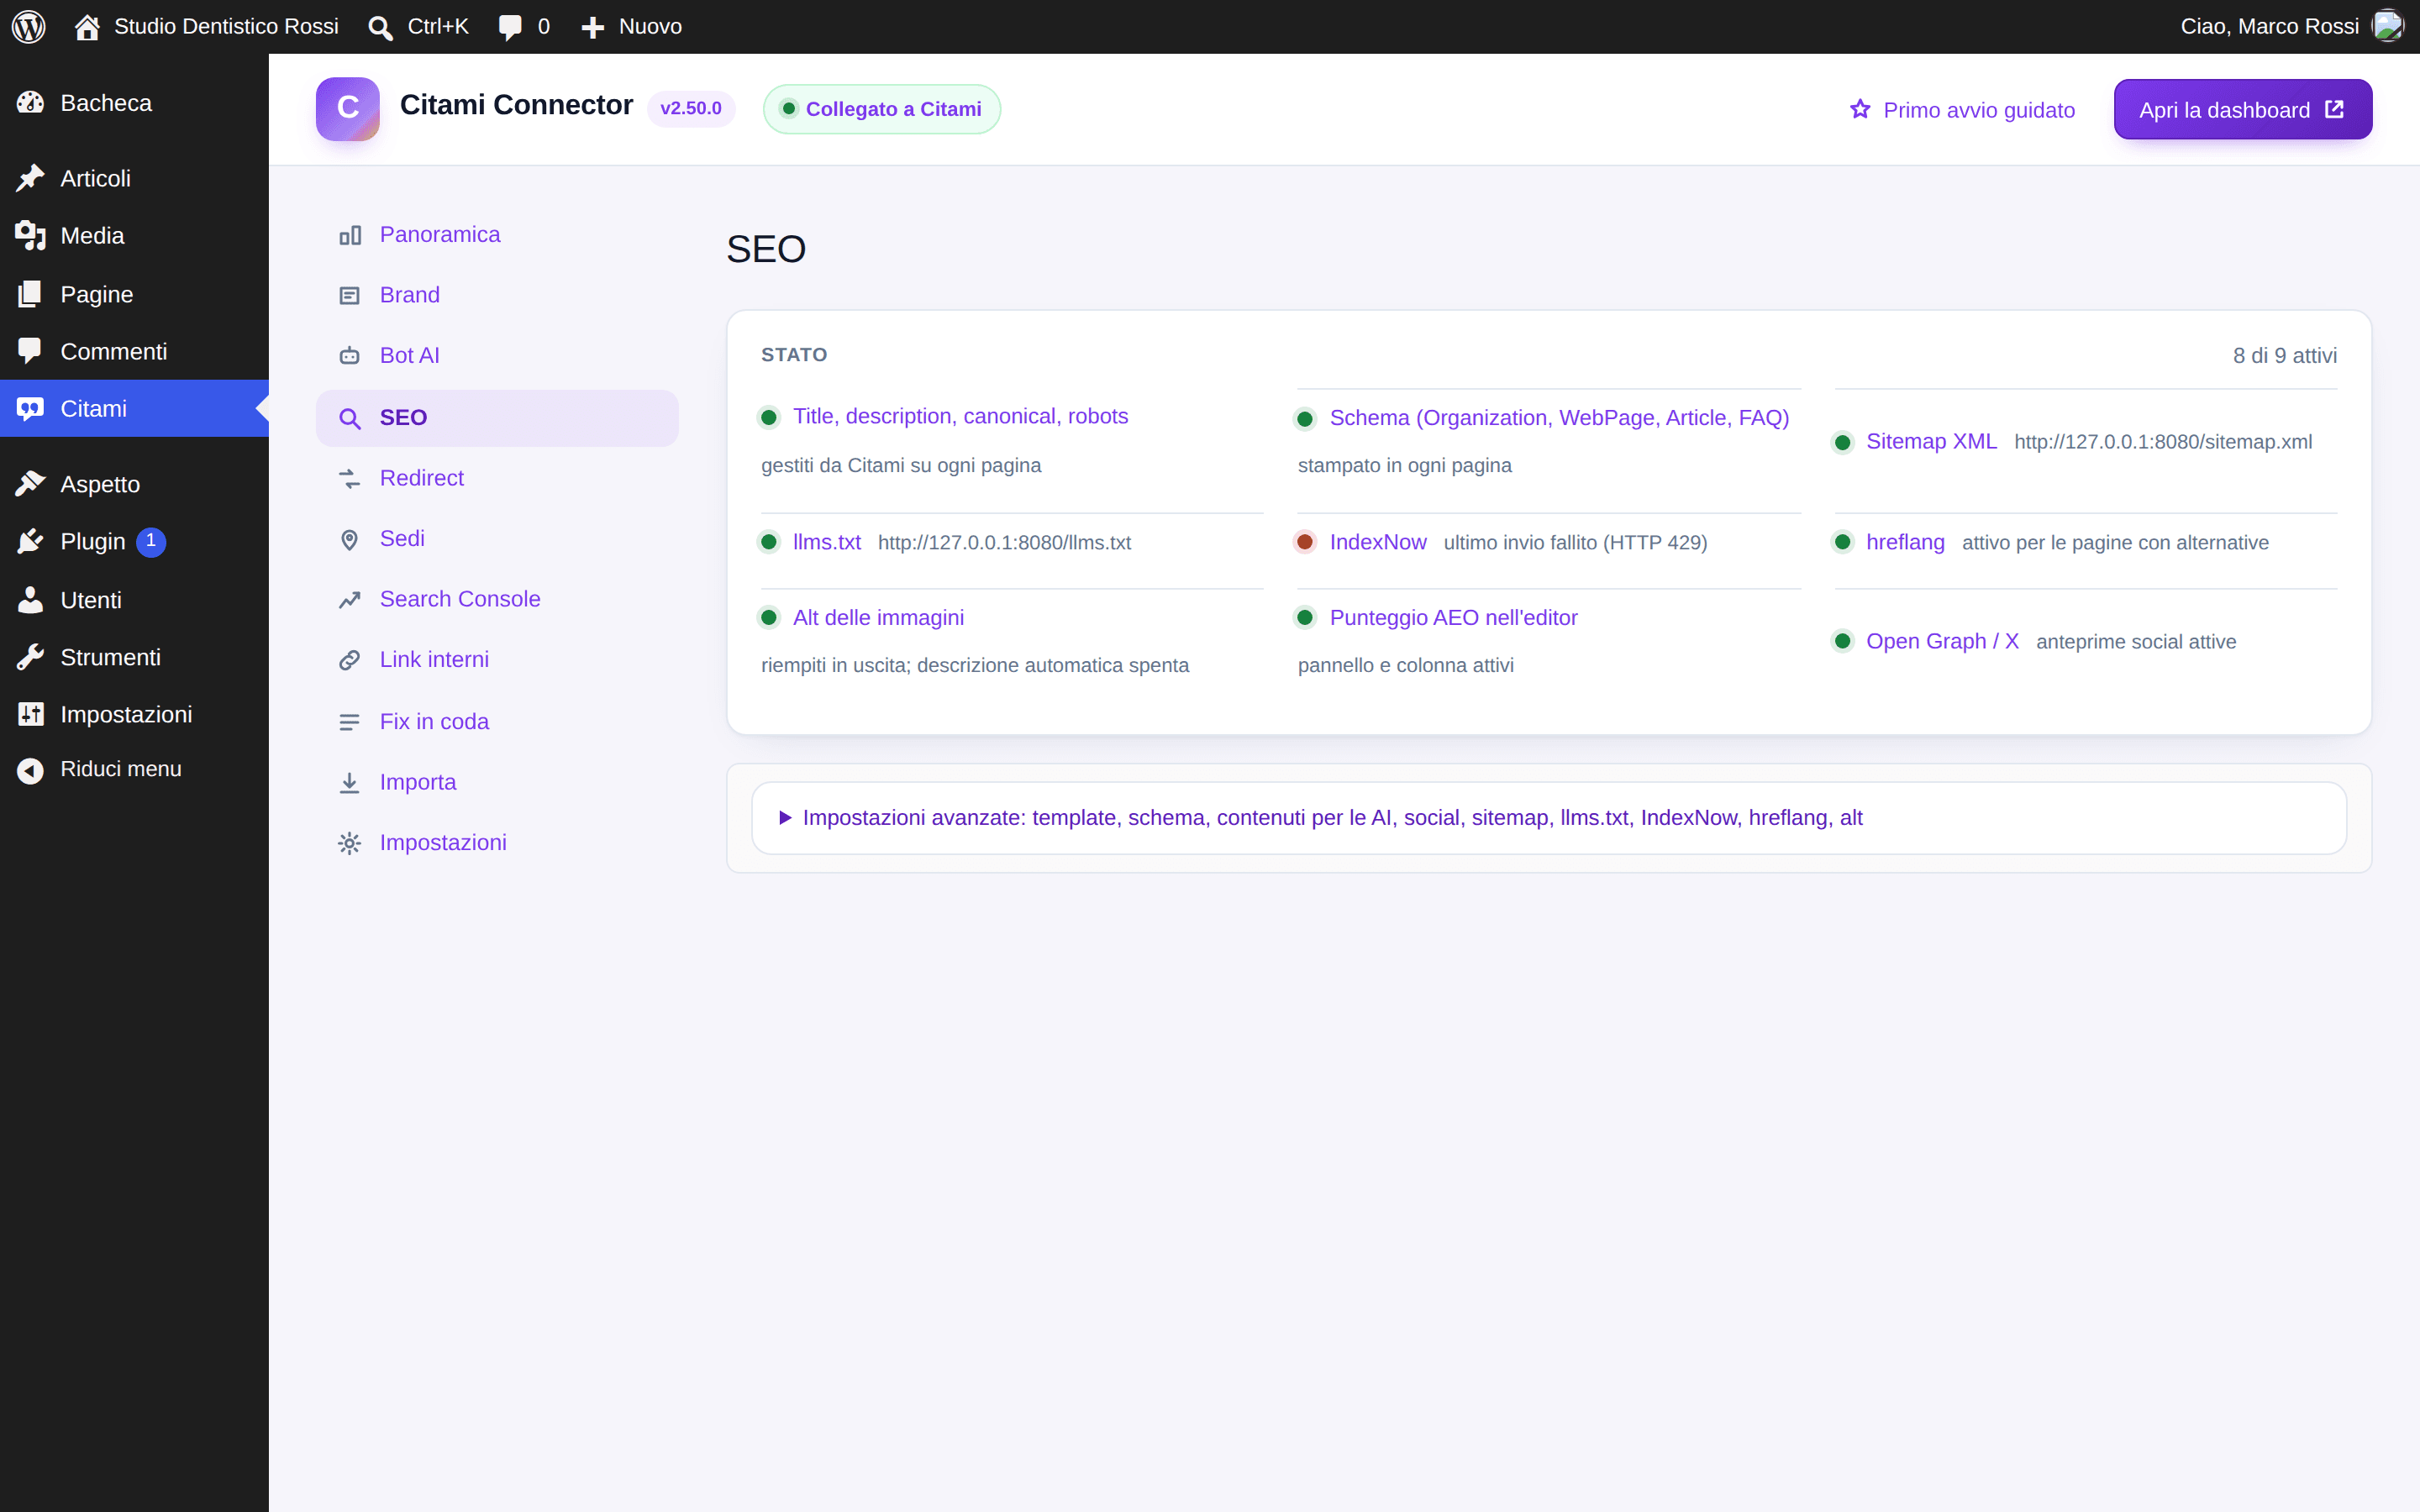Click the Sedi location pin icon
The image size is (2420, 1512).
[x=350, y=540]
